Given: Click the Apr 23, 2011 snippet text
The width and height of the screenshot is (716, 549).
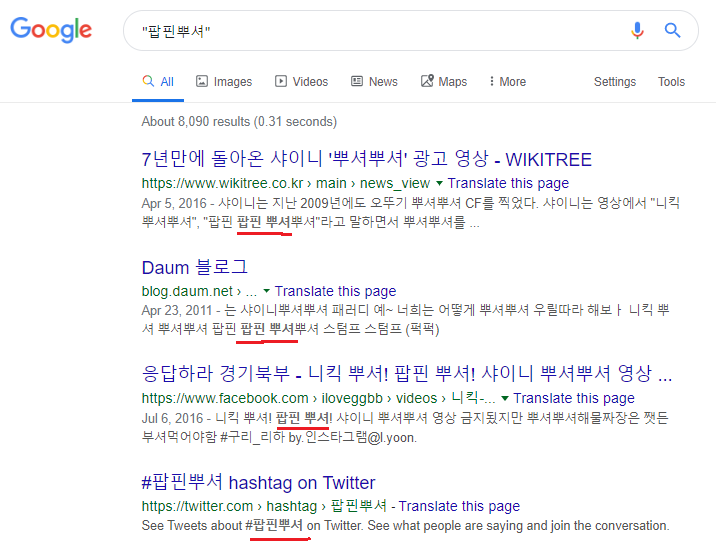Looking at the screenshot, I should pos(405,320).
